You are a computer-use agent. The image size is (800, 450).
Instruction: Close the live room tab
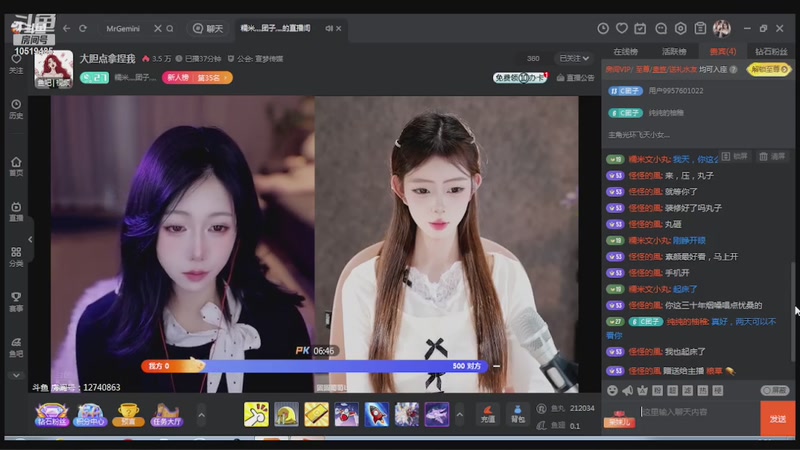coord(338,29)
